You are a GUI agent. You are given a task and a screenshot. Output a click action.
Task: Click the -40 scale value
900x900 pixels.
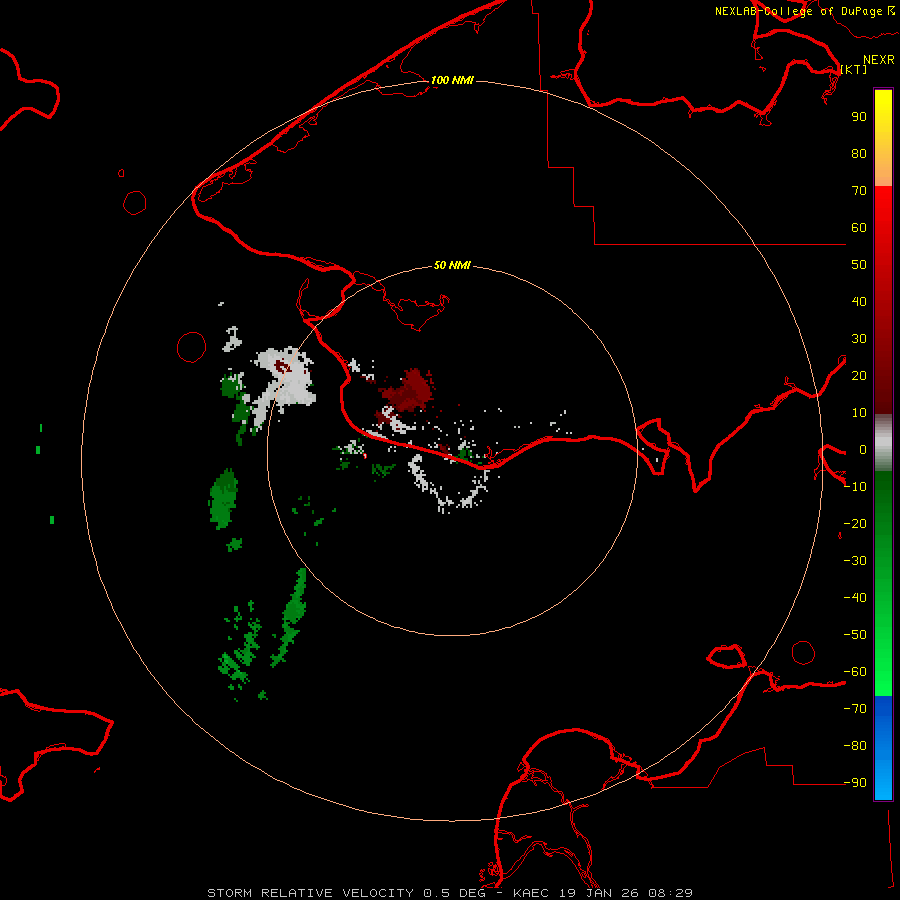[855, 598]
